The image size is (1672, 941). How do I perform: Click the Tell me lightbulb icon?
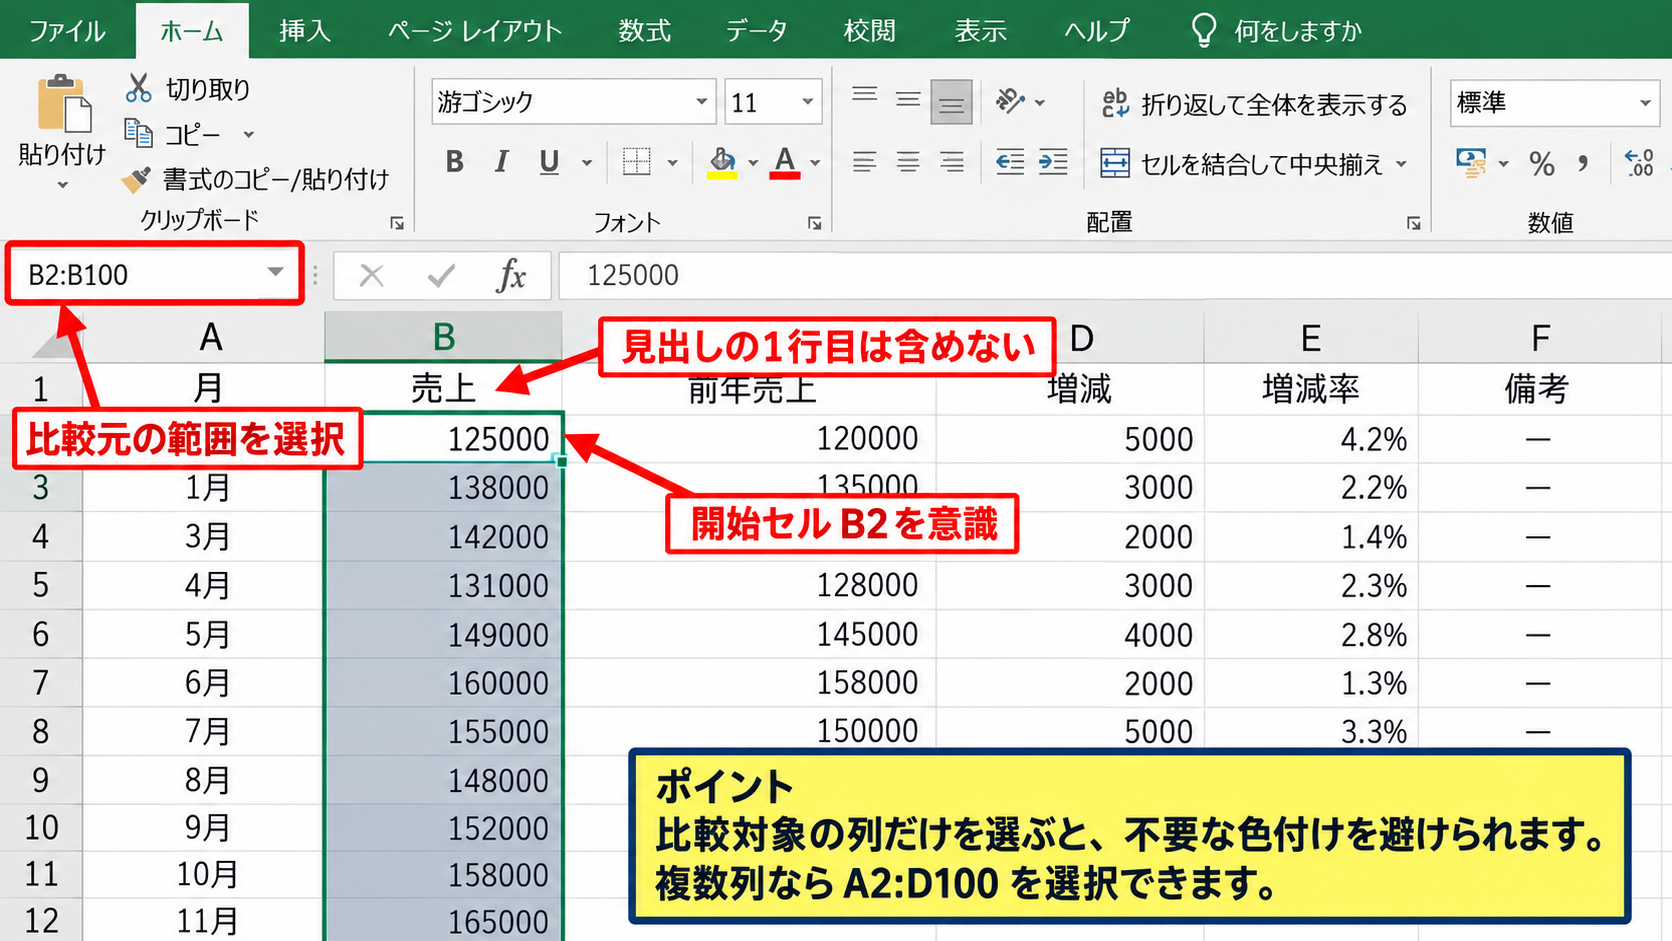click(x=1204, y=30)
